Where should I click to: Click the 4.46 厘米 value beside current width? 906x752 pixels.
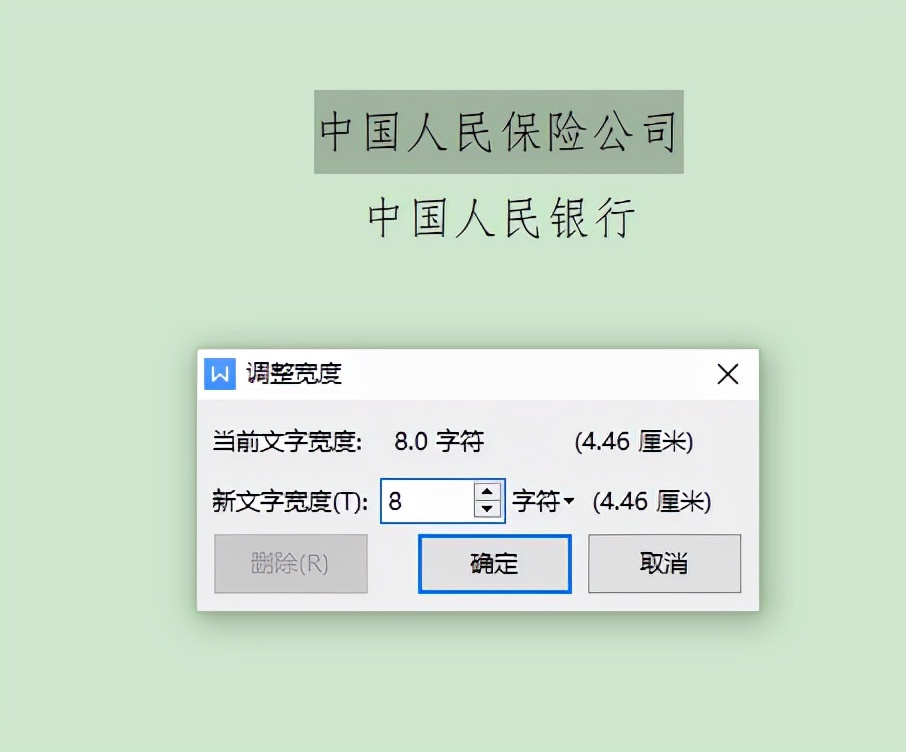[x=634, y=442]
